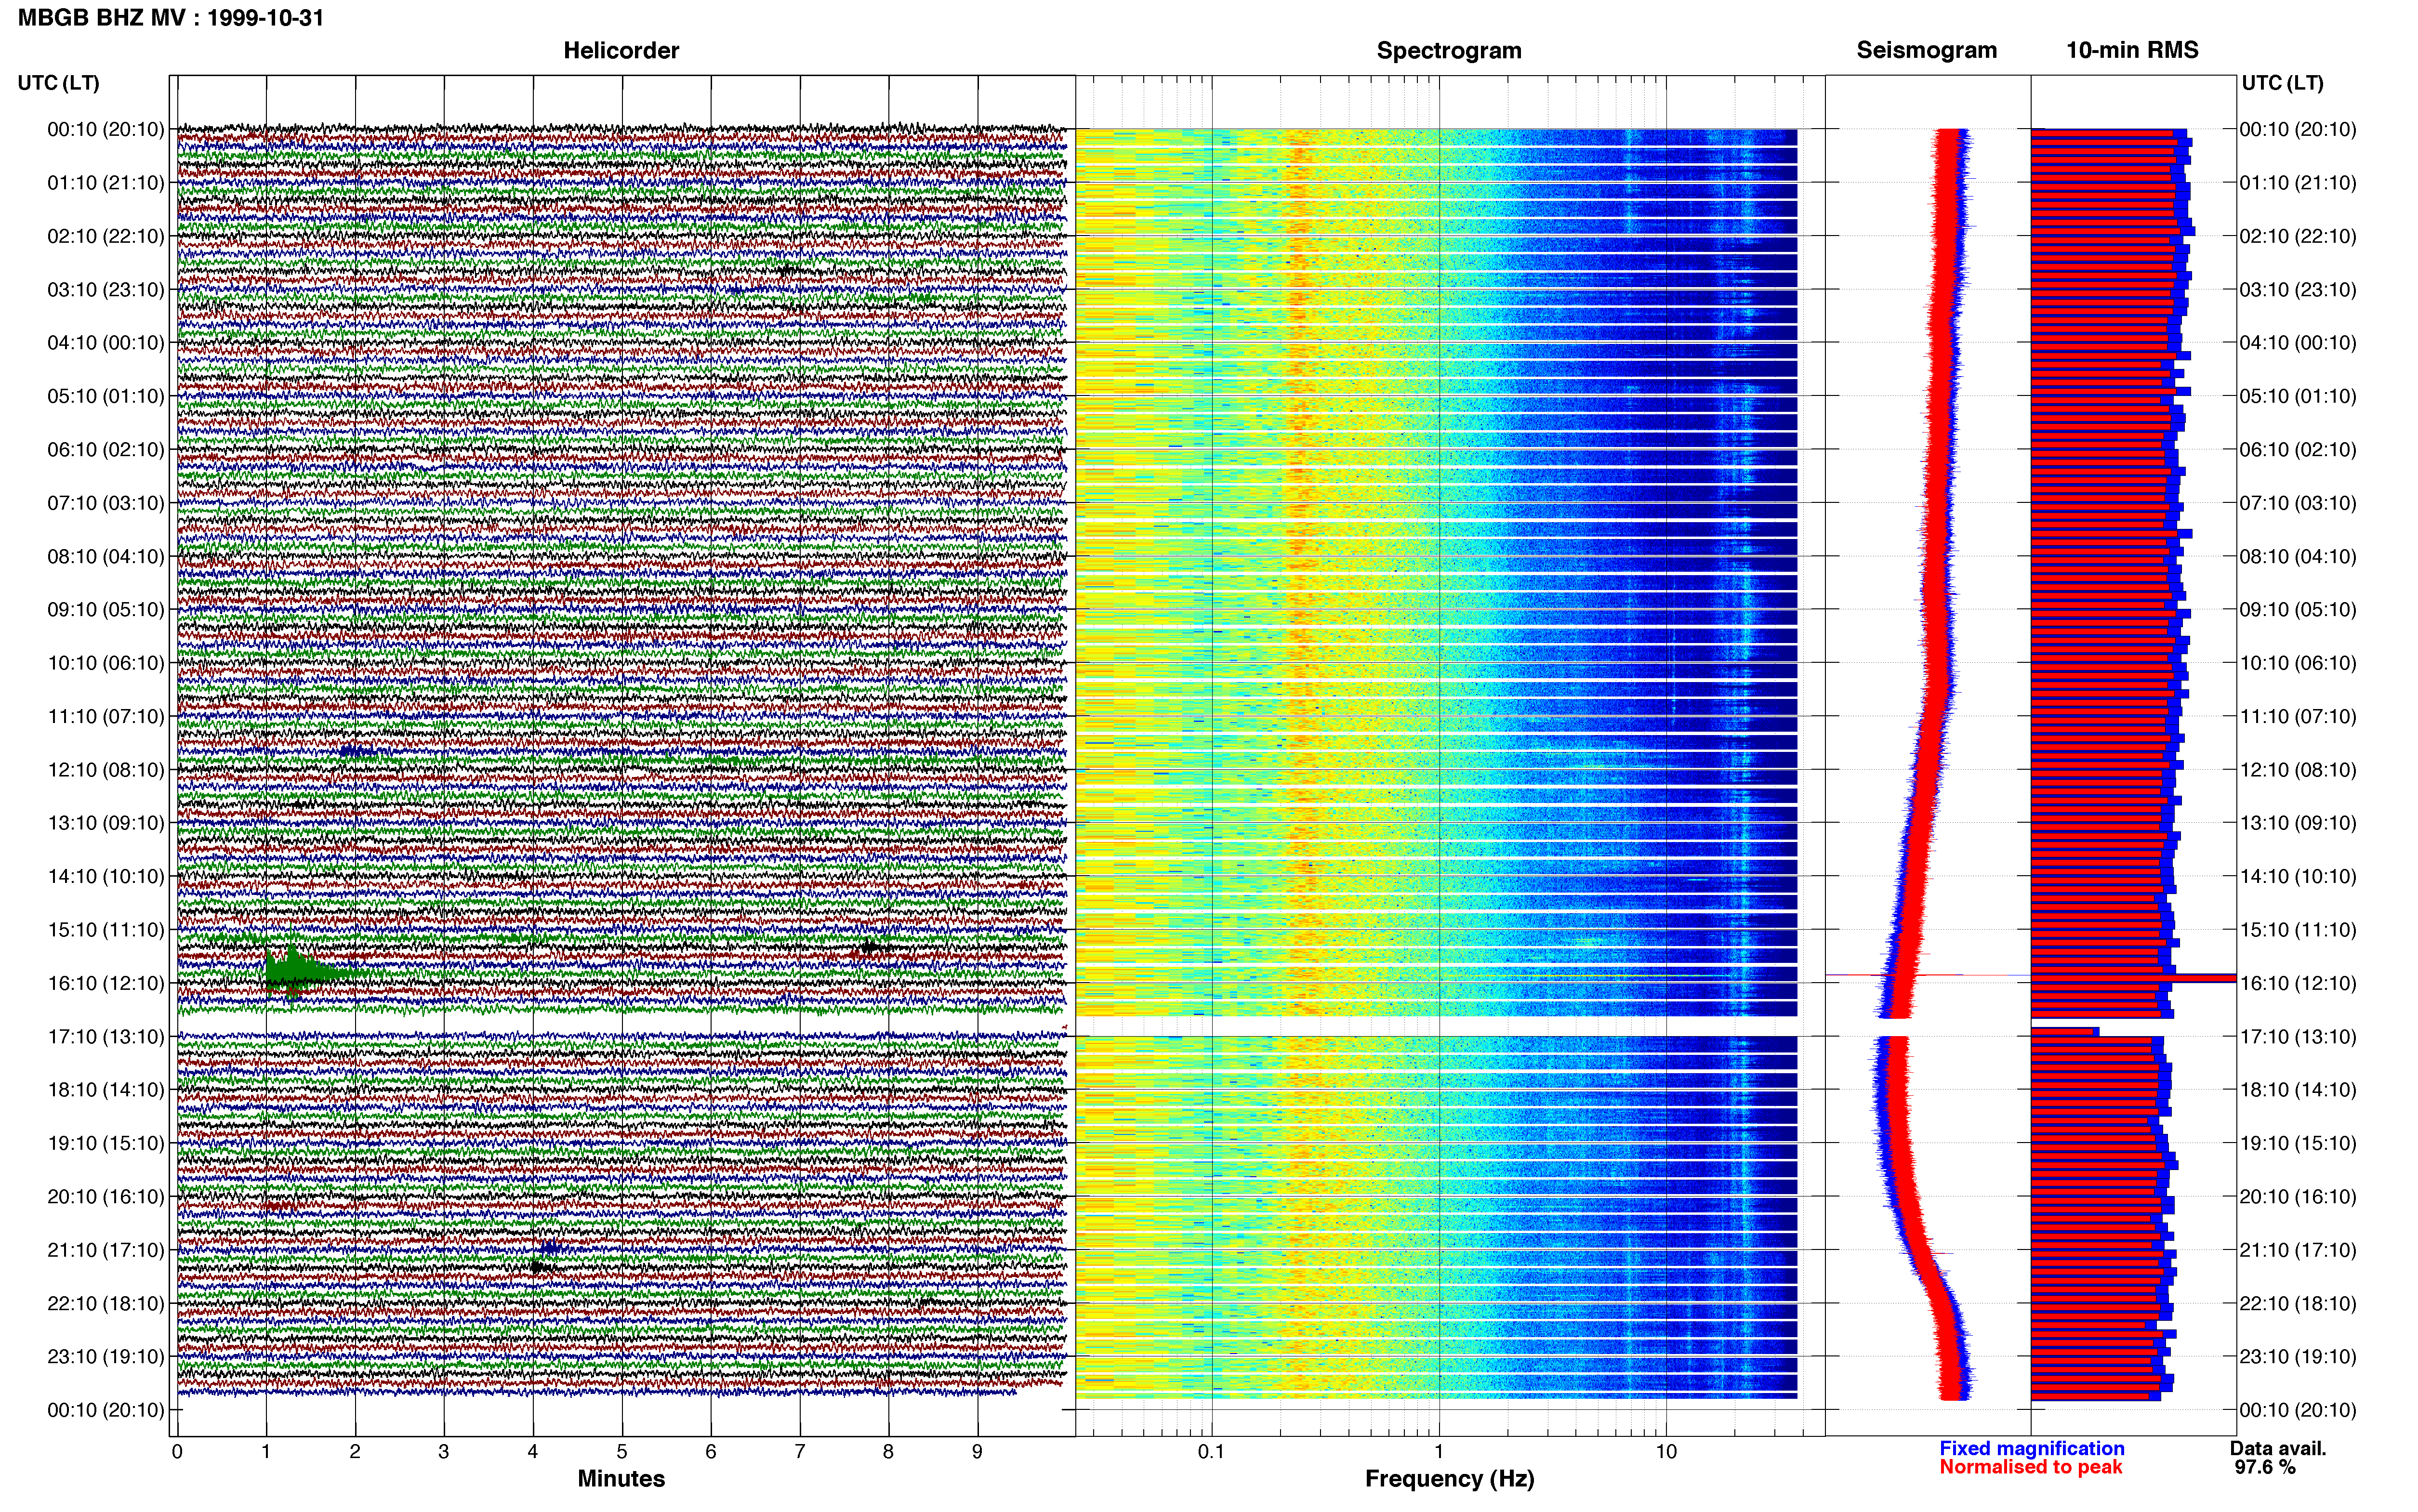Click left time label 06:10 (02:10)

(106, 450)
